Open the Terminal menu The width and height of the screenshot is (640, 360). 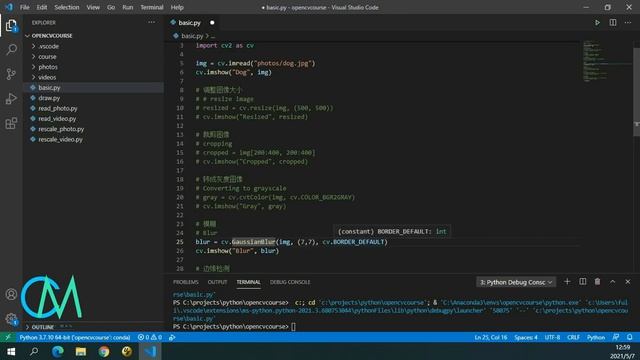[x=152, y=7]
